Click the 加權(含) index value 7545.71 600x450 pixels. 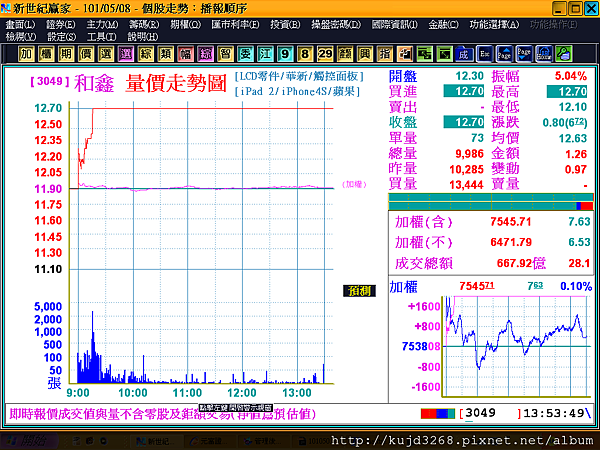(x=511, y=222)
